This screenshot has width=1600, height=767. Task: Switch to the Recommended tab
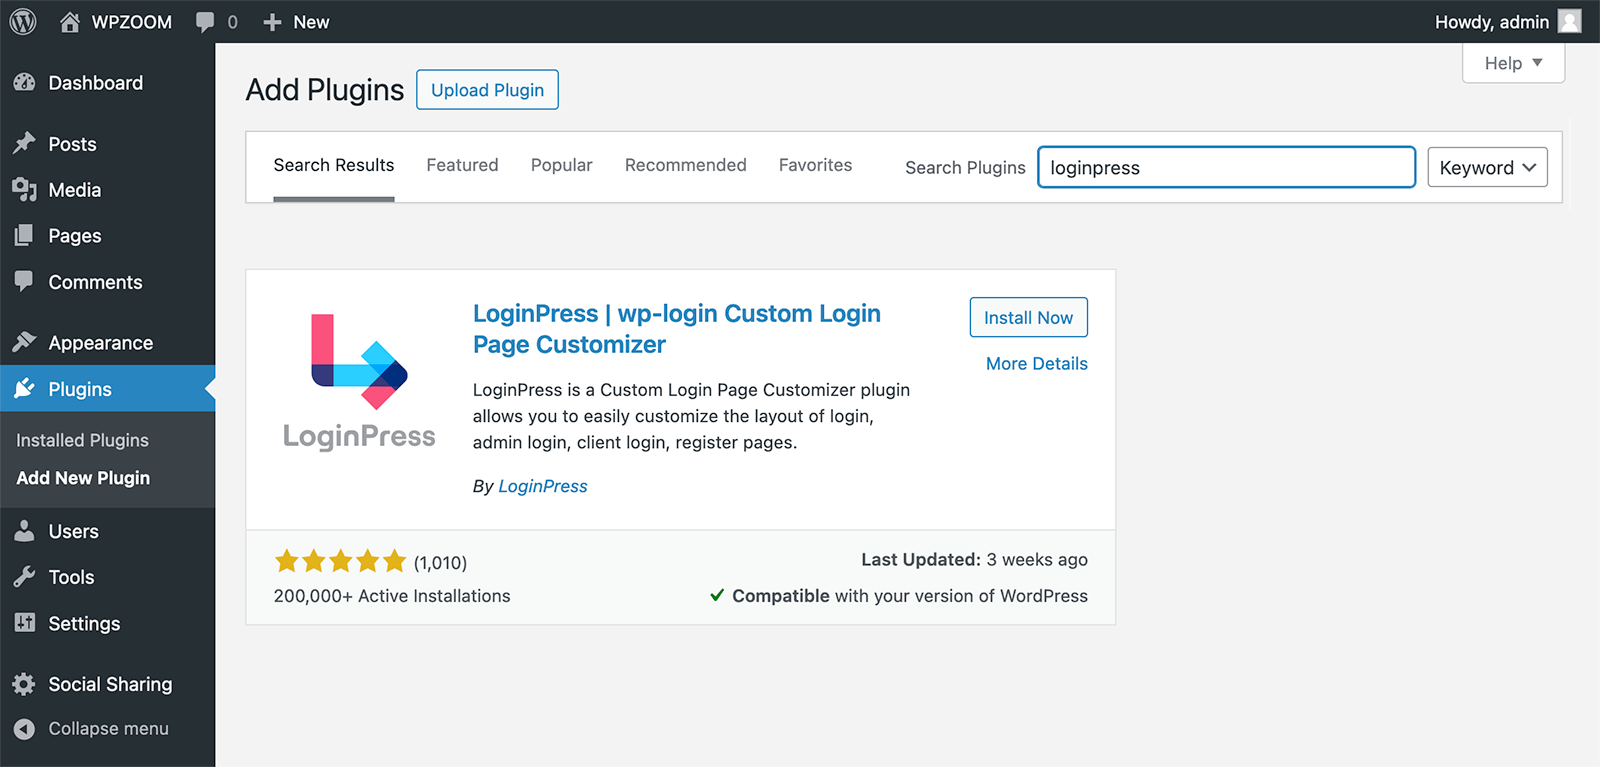686,166
